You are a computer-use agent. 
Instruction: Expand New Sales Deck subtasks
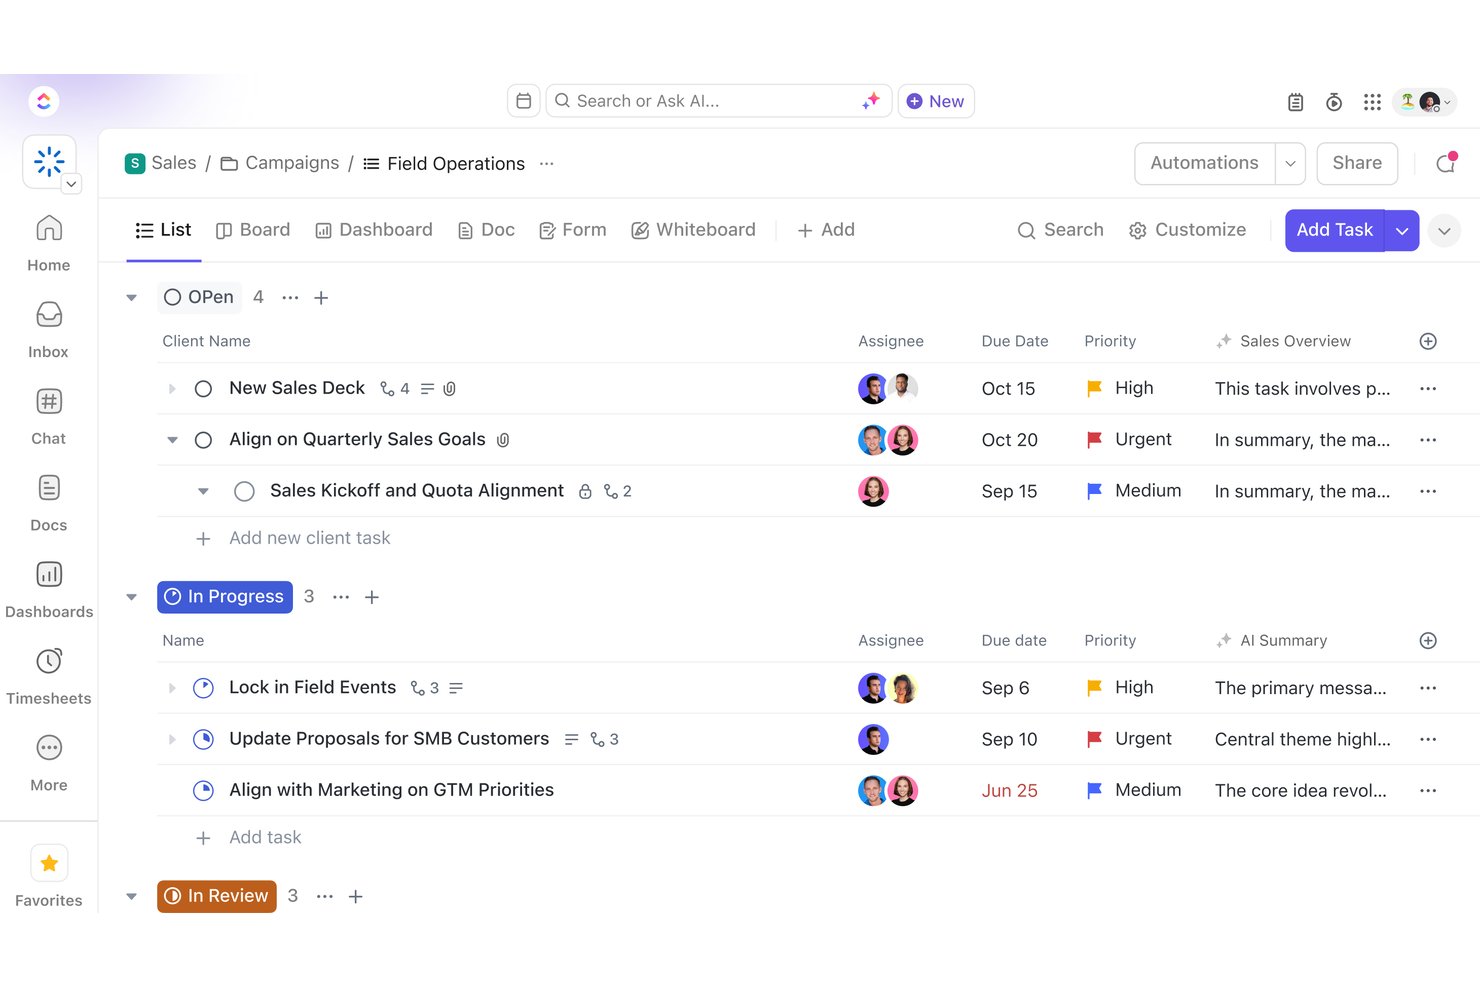[172, 389]
